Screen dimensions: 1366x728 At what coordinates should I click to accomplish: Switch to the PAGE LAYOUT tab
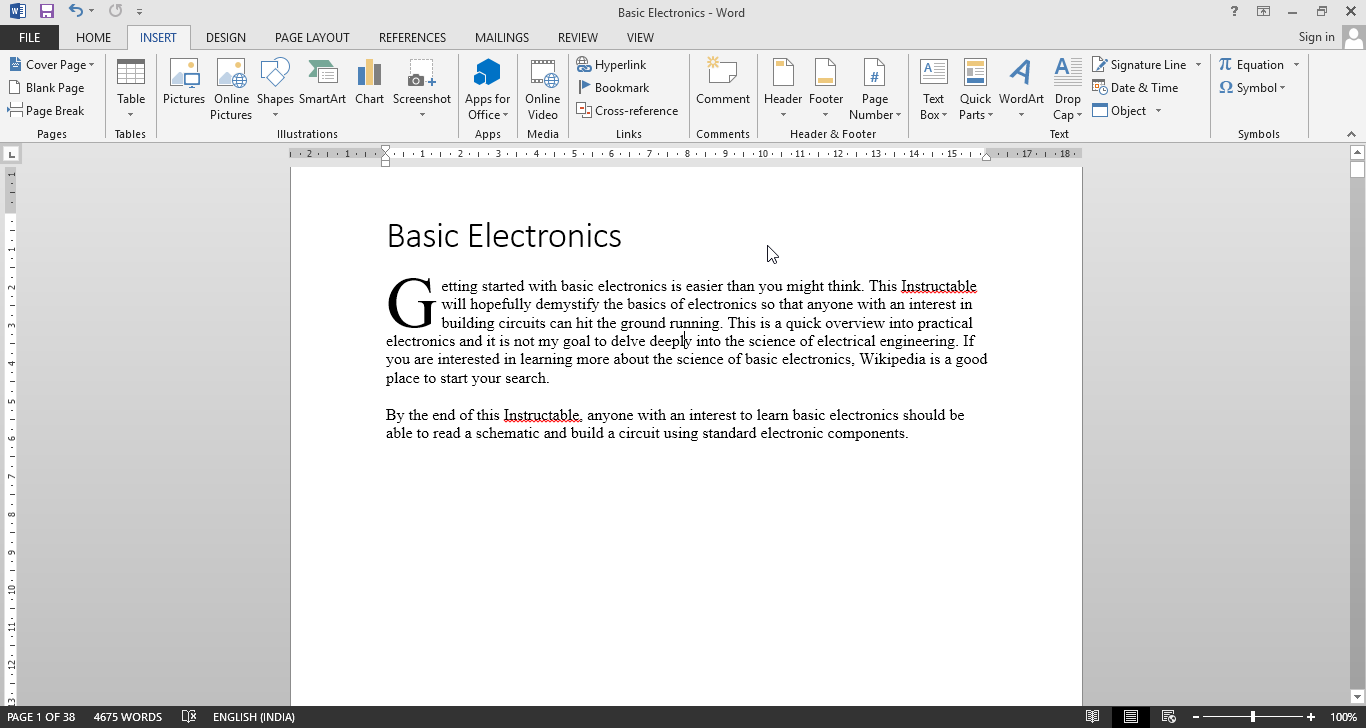point(312,38)
